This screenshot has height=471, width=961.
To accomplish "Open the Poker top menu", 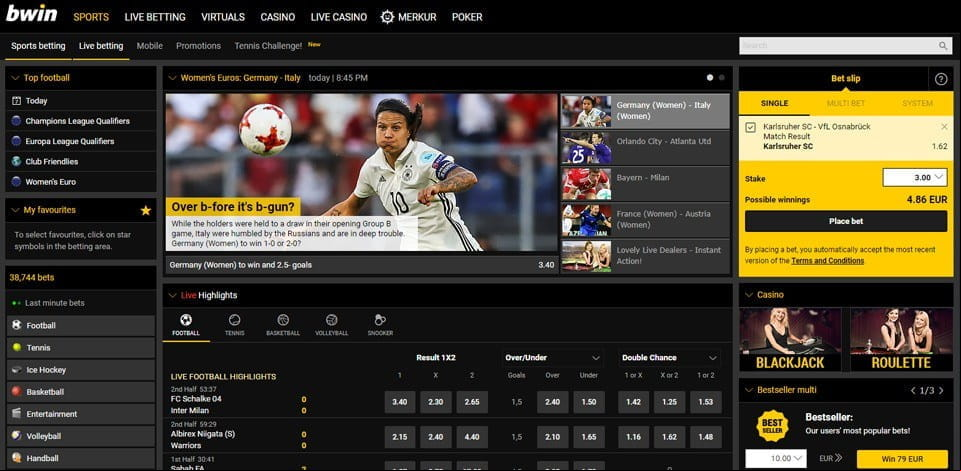I will [467, 17].
